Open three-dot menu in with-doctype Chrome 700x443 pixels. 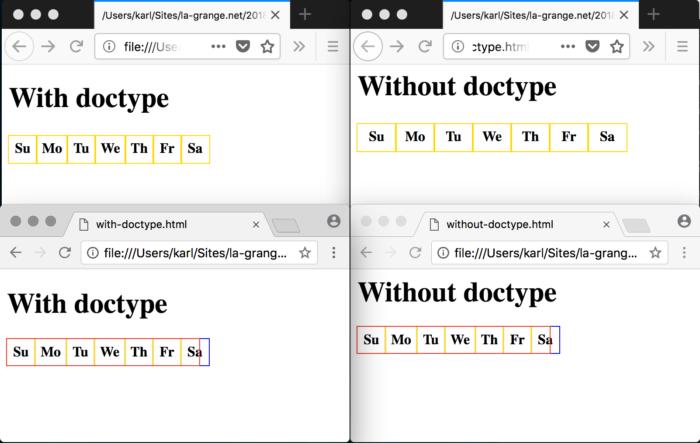click(333, 253)
